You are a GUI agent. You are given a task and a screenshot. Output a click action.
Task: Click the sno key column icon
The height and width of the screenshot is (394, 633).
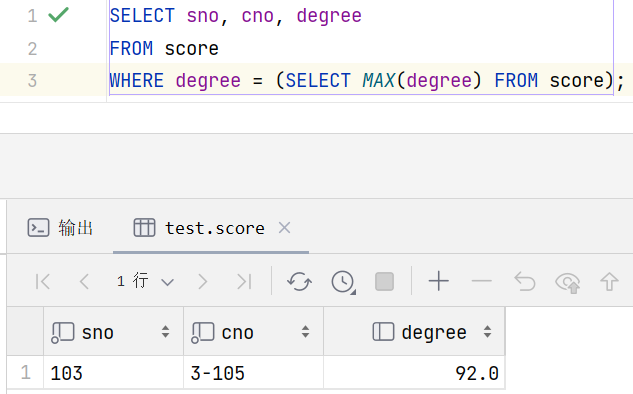(x=63, y=333)
